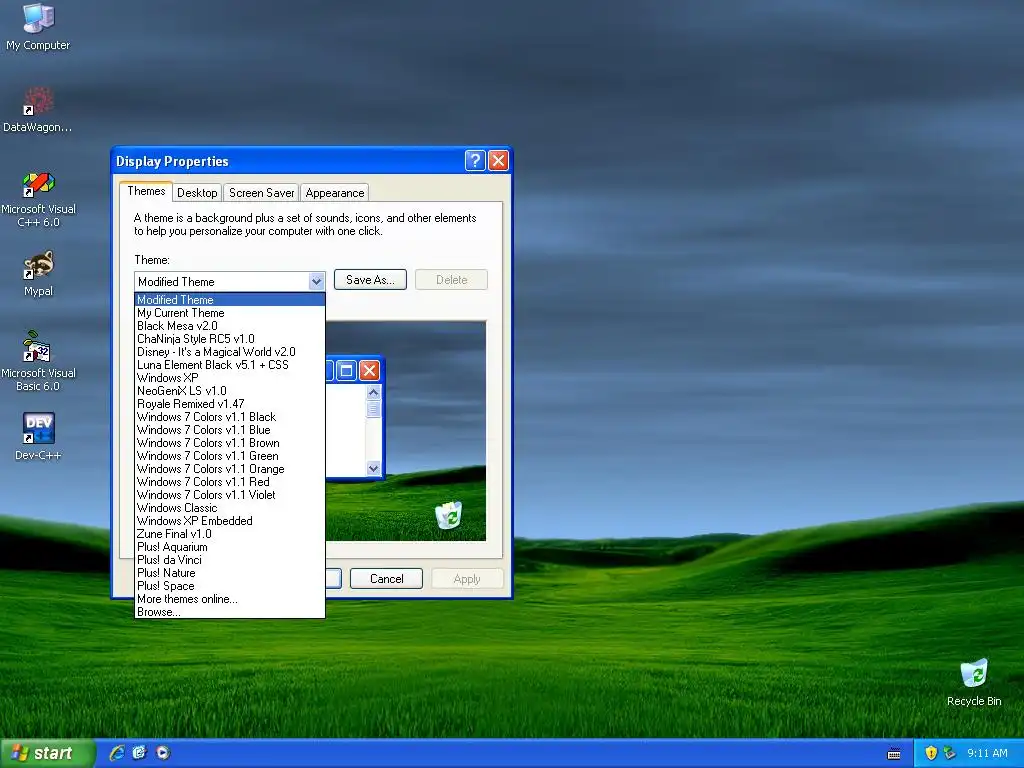Choose the Windows Classic theme
The height and width of the screenshot is (768, 1024).
coord(230,508)
